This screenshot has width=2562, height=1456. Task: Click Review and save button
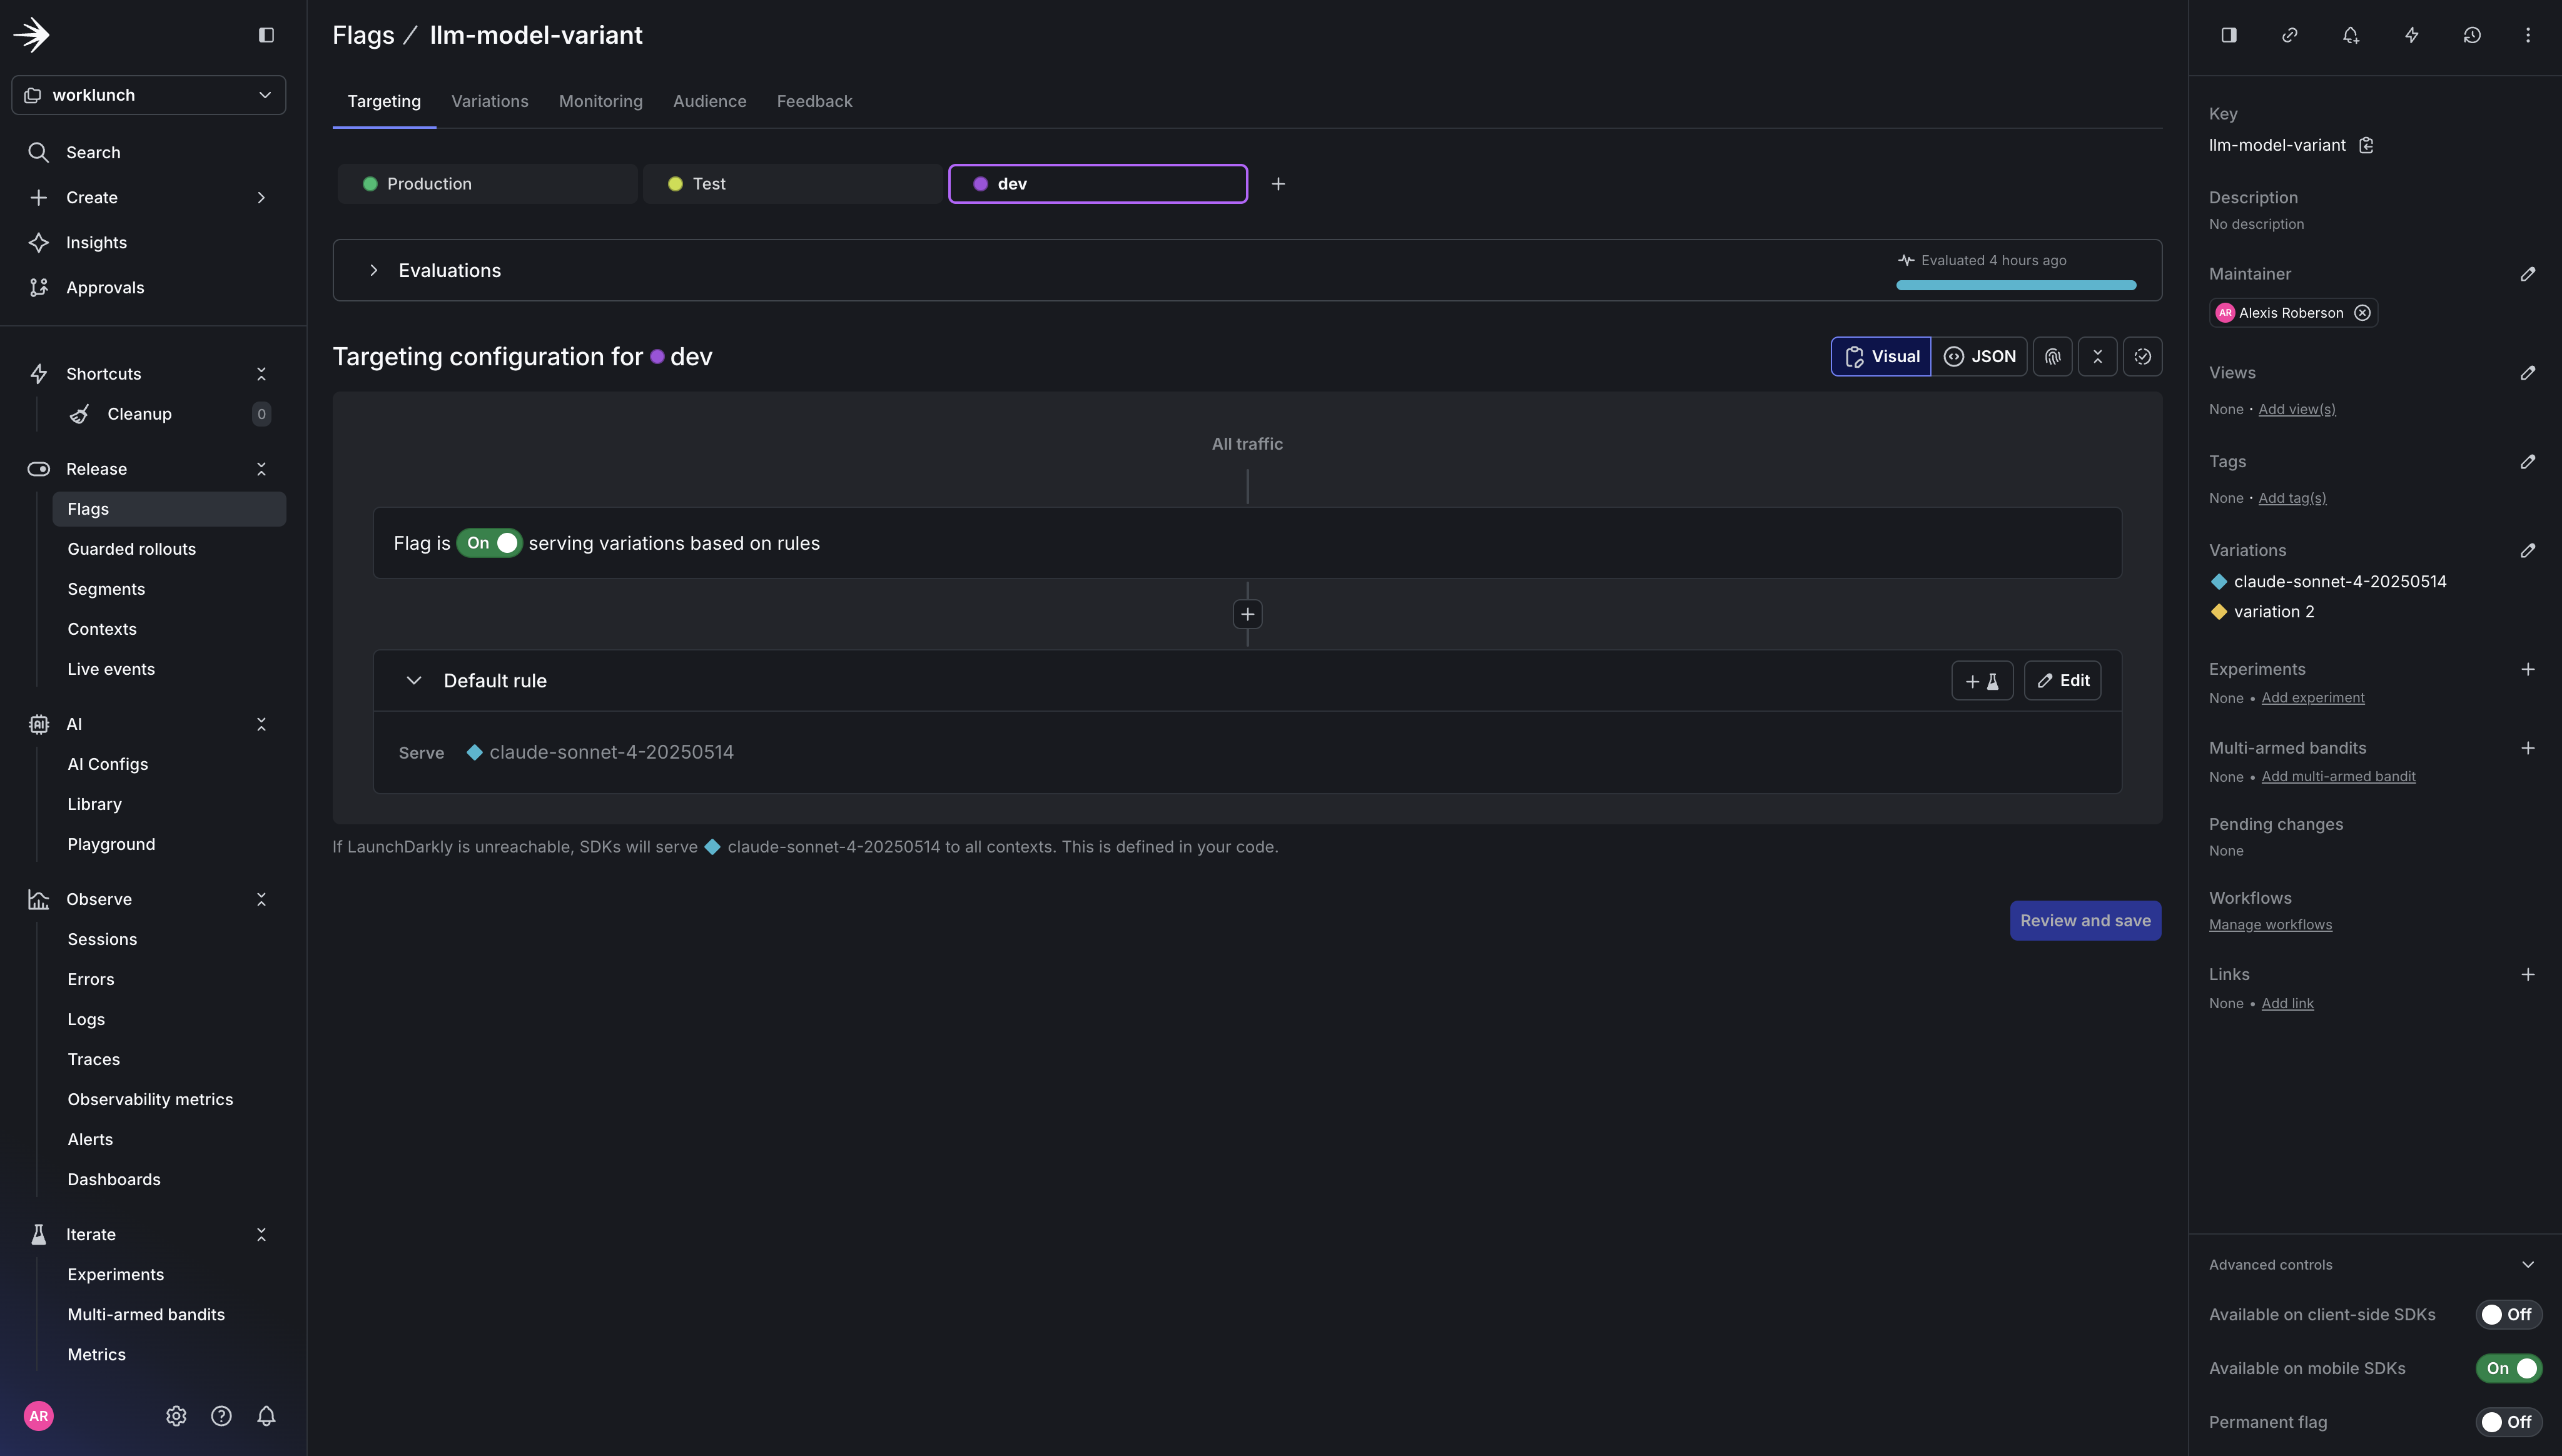pos(2084,920)
